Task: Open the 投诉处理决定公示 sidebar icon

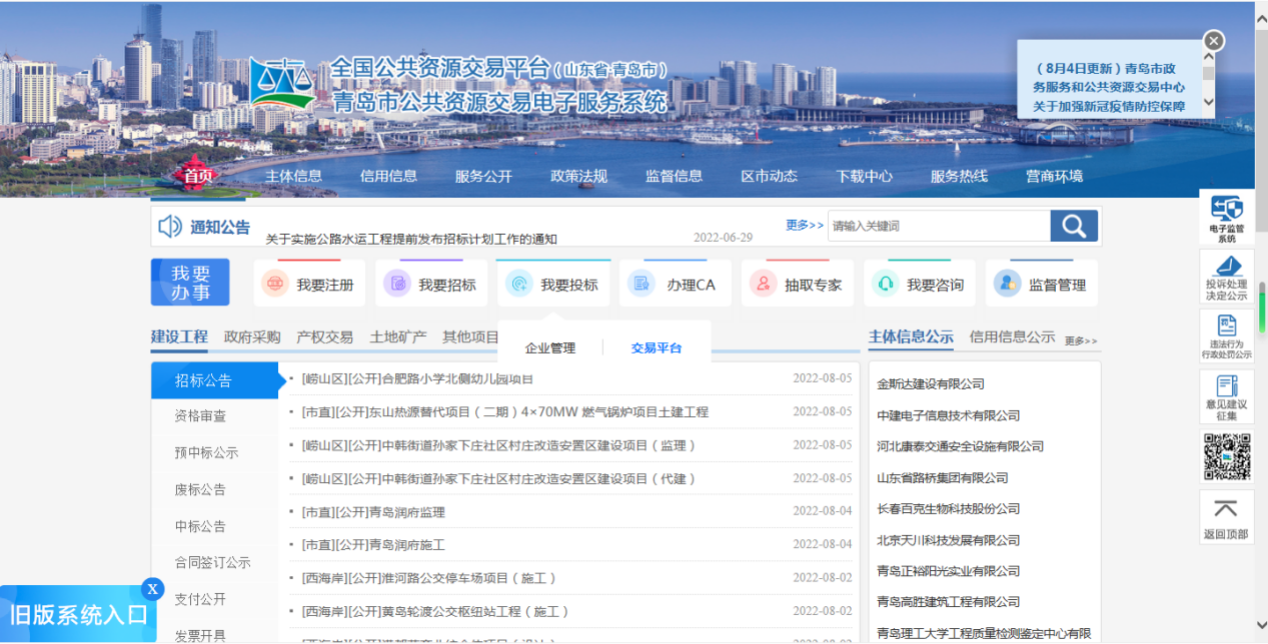Action: 1227,277
